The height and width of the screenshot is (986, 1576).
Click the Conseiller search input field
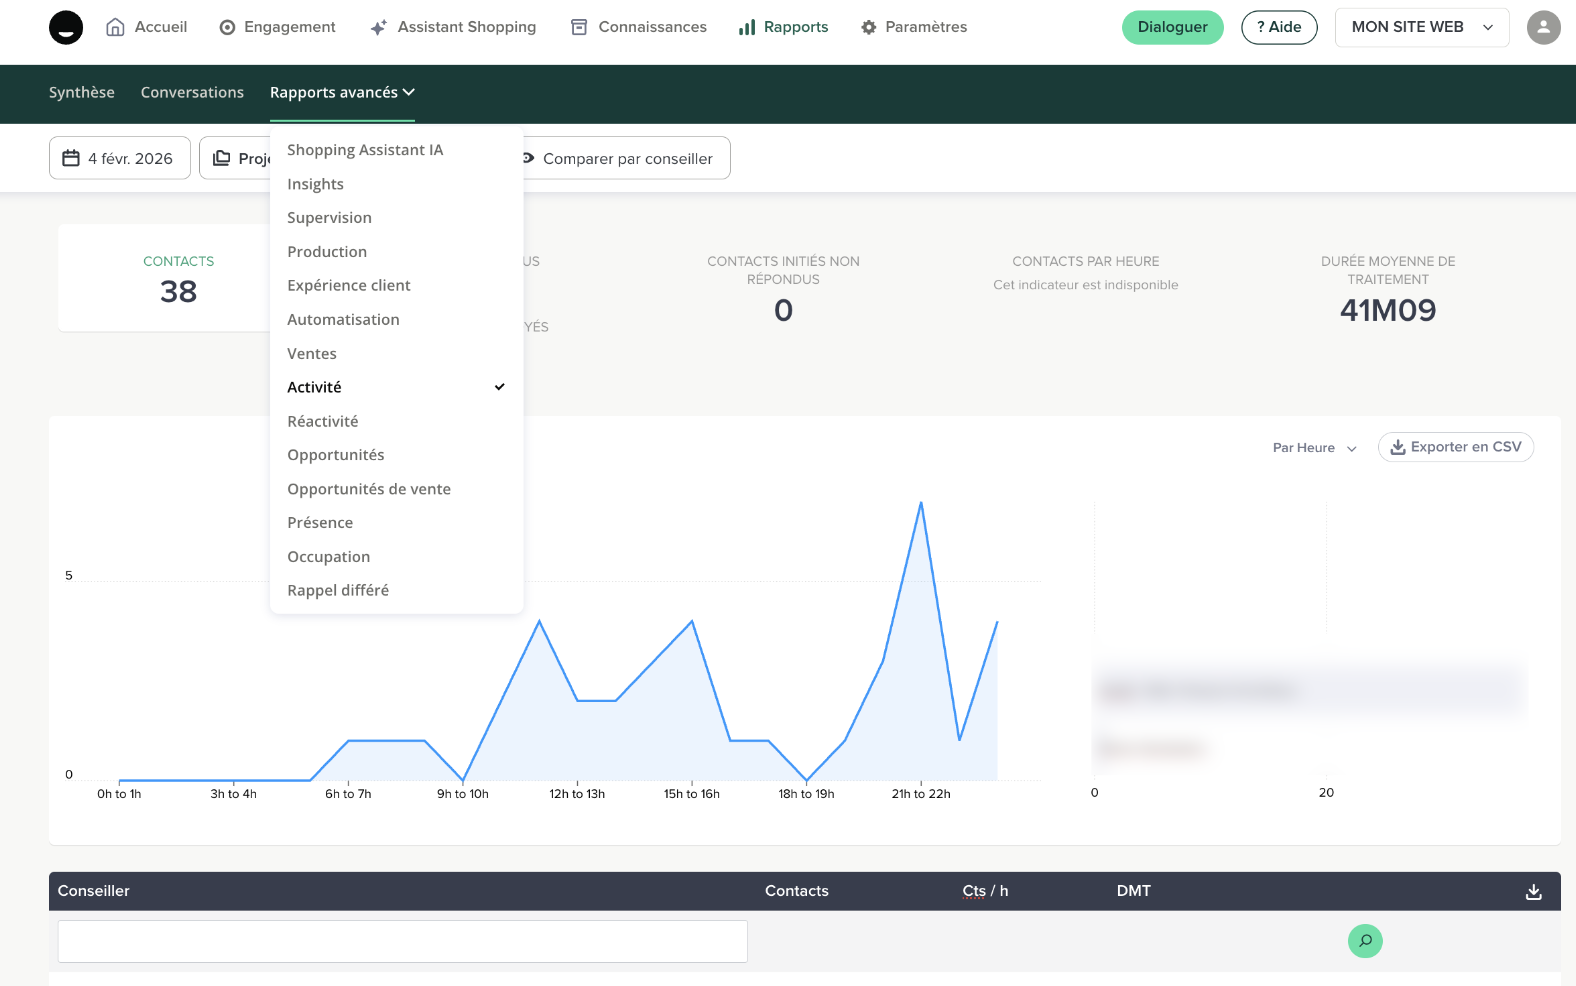point(402,941)
